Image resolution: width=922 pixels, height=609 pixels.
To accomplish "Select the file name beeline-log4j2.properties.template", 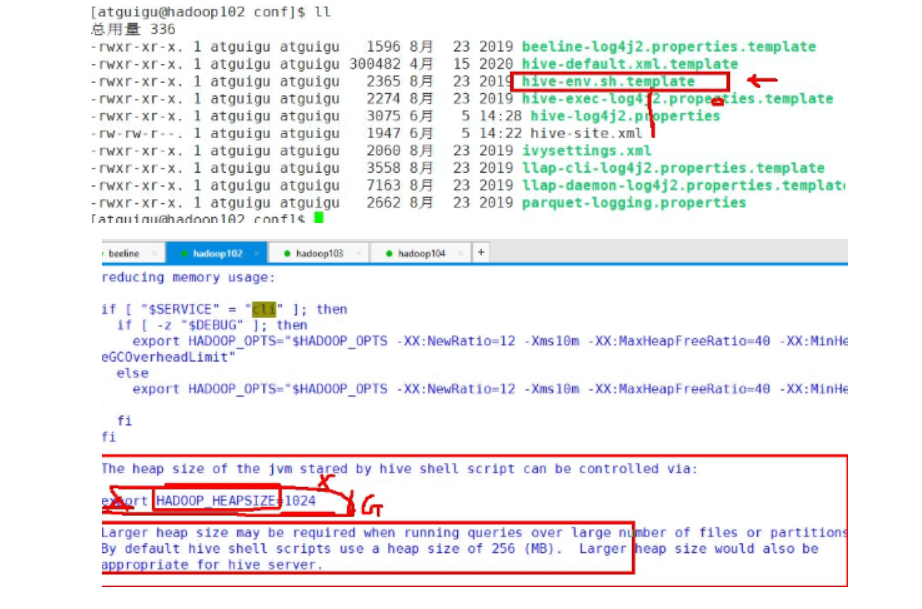I will tap(669, 46).
